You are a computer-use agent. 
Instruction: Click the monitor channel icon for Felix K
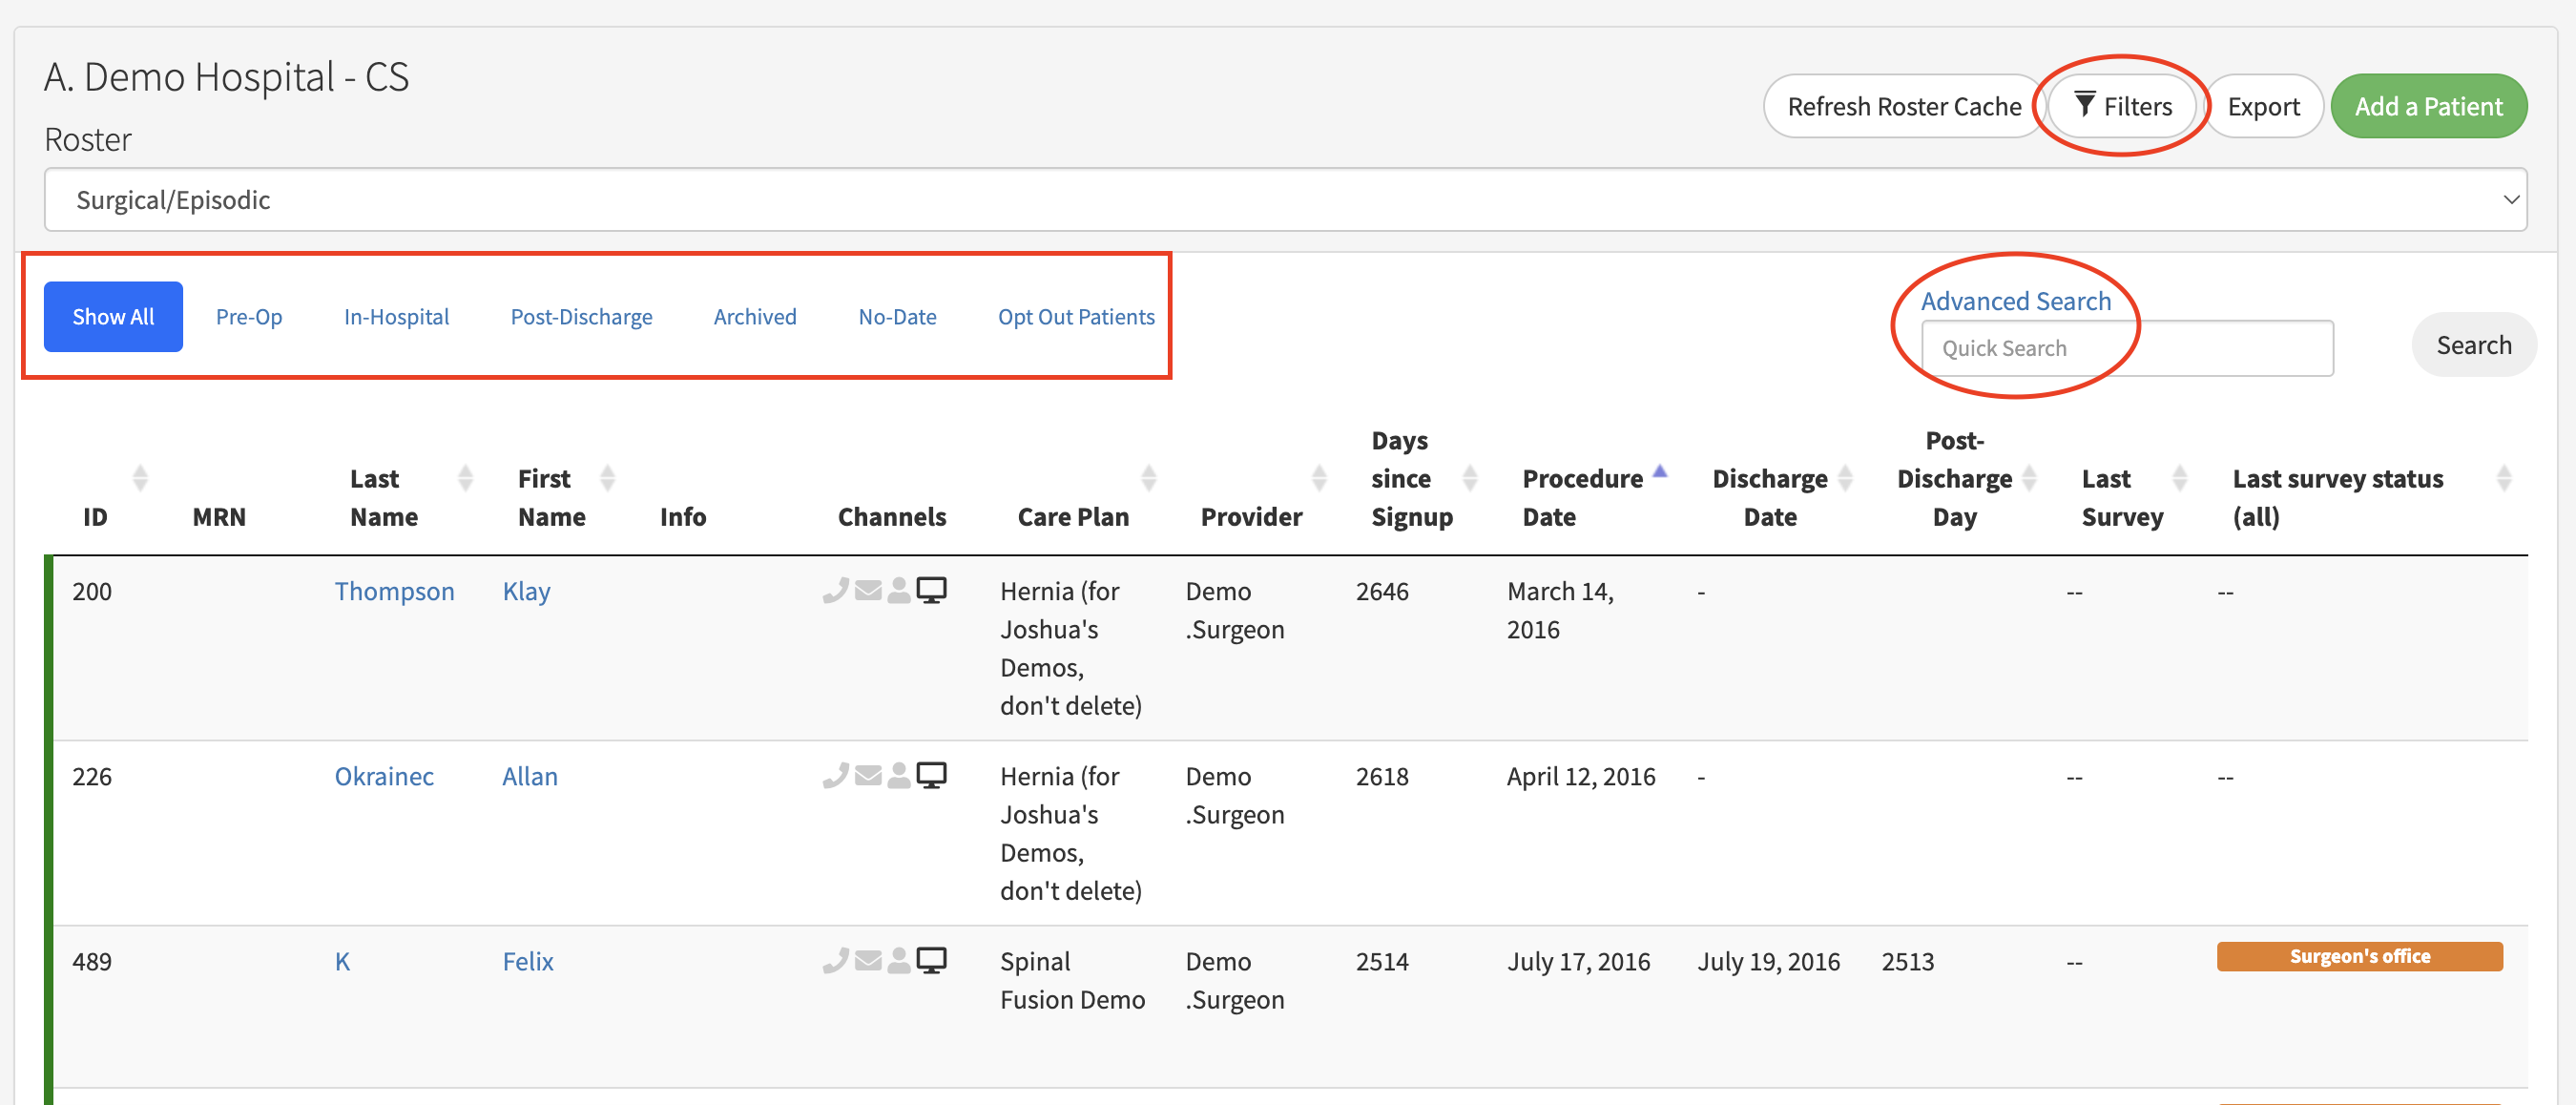tap(931, 961)
